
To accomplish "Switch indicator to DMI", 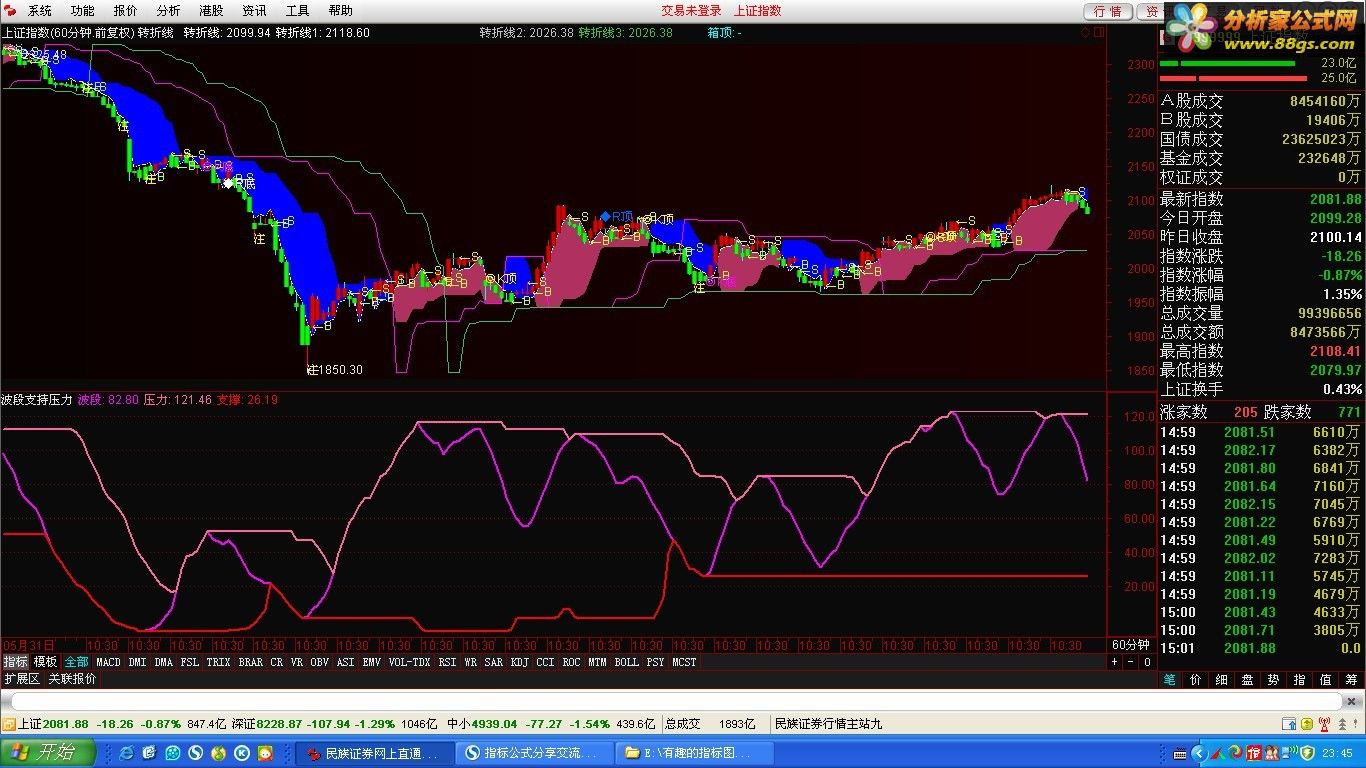I will [137, 662].
